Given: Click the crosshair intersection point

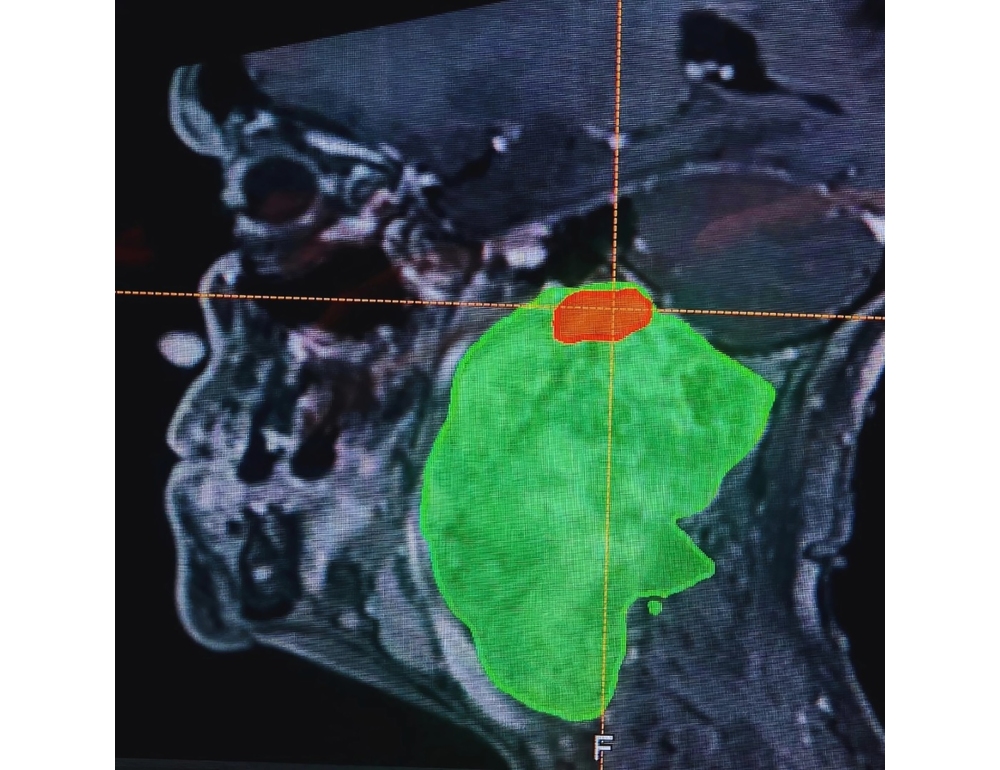Looking at the screenshot, I should [615, 307].
